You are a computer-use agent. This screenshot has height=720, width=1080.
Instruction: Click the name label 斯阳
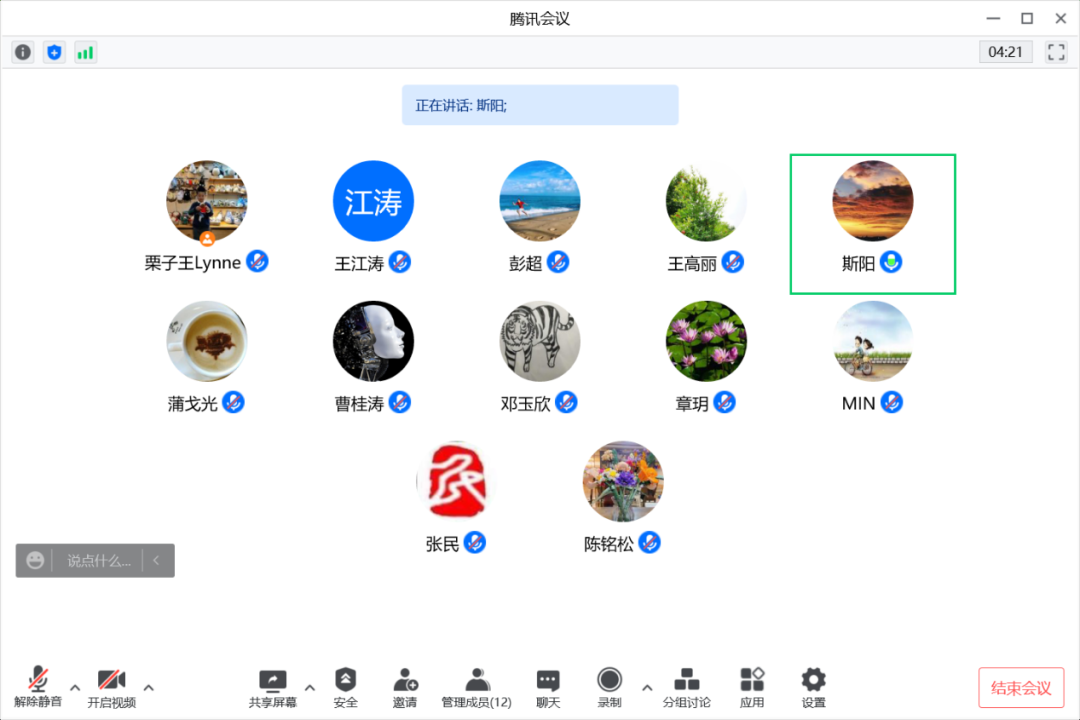[x=858, y=264]
